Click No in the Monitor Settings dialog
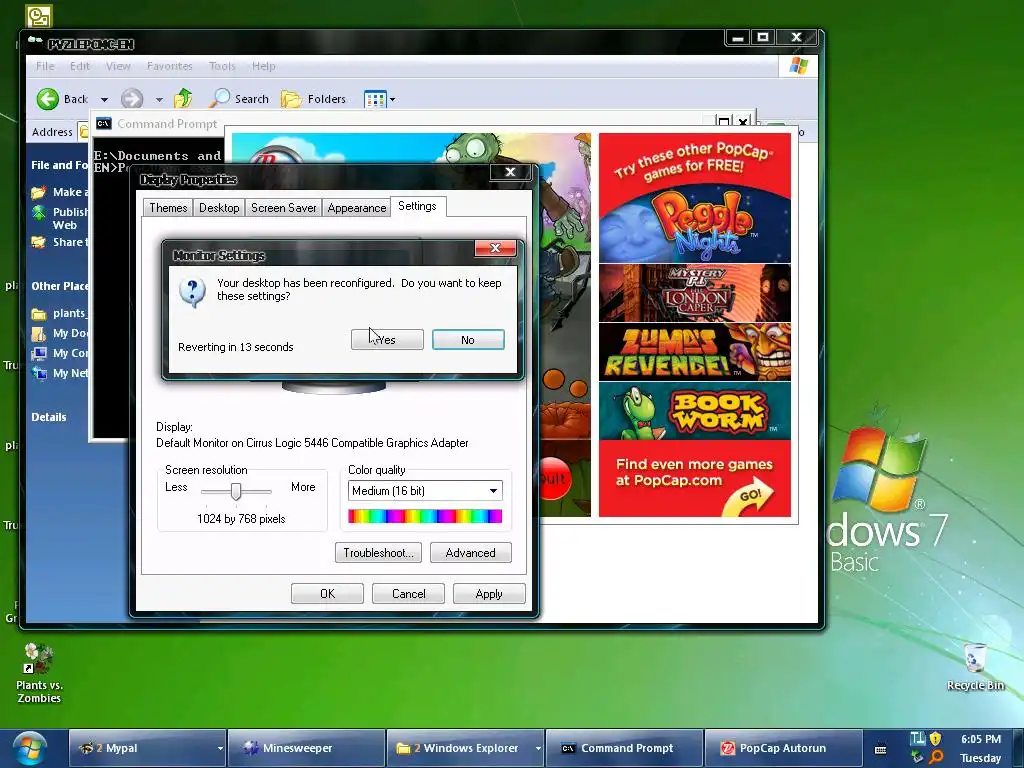The image size is (1024, 768). [x=468, y=340]
